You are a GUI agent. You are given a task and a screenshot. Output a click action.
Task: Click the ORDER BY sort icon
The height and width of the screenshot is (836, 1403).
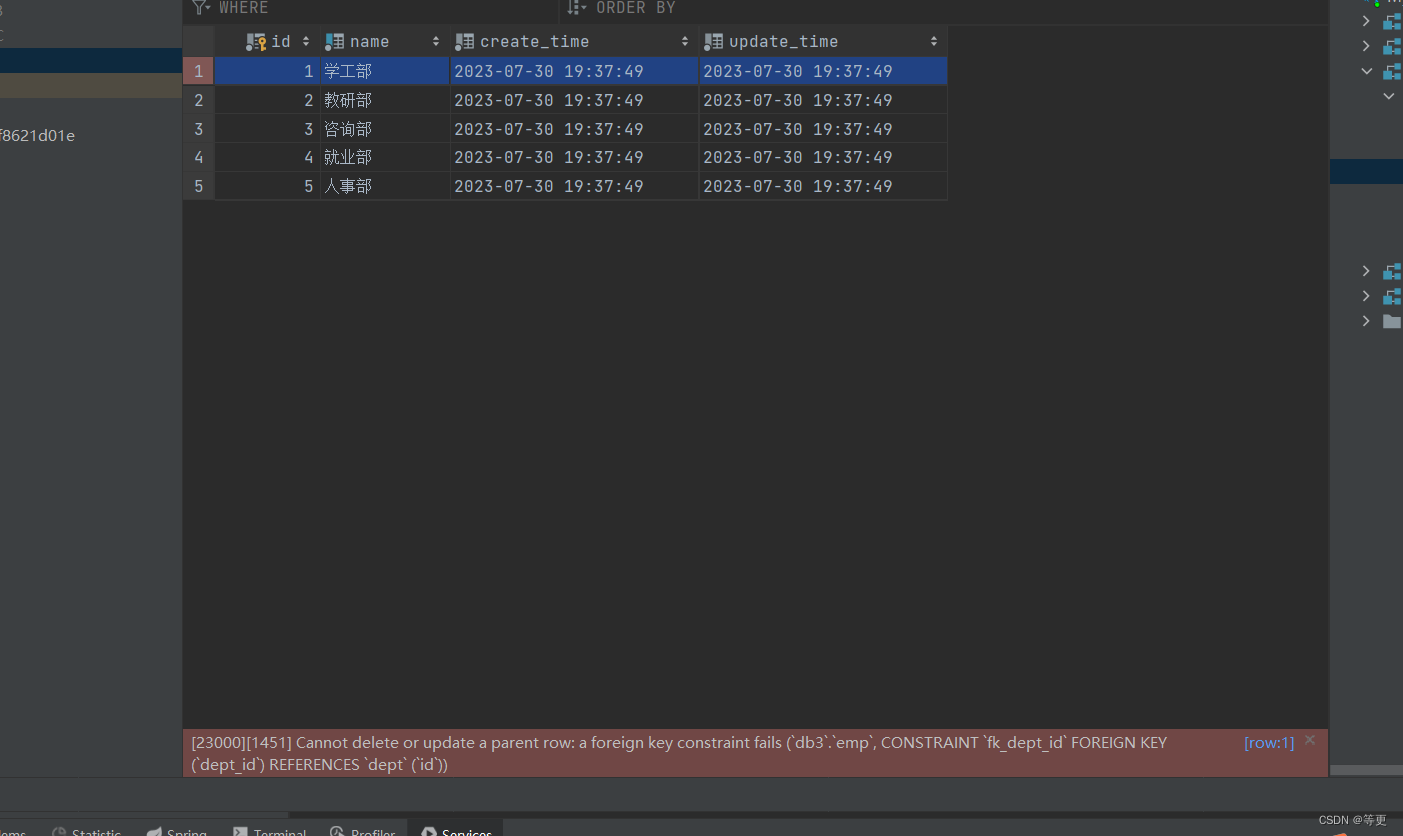pos(577,8)
